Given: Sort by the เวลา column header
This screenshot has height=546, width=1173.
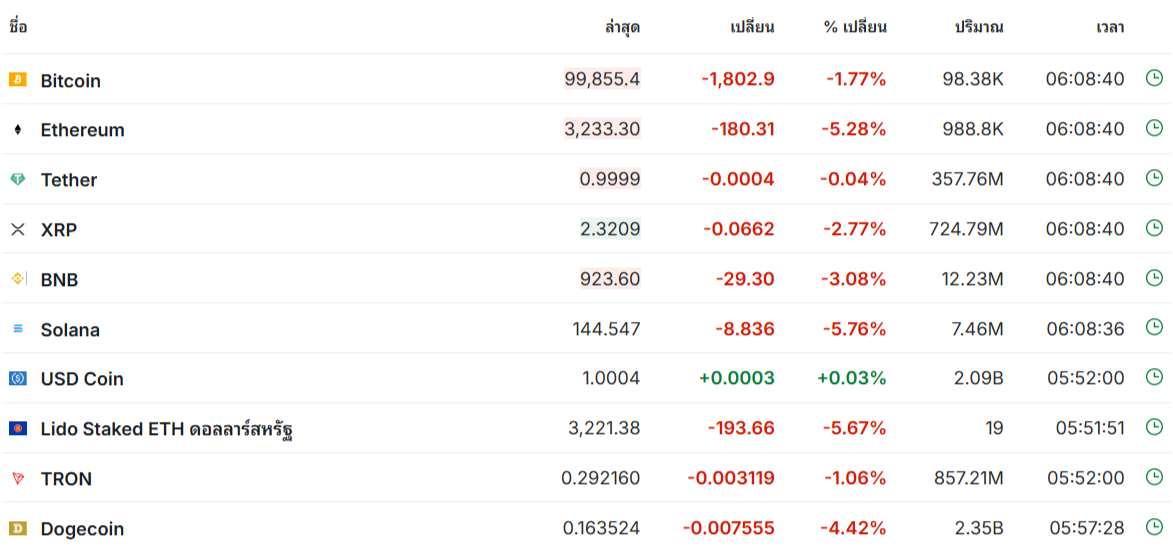Looking at the screenshot, I should 1109,27.
